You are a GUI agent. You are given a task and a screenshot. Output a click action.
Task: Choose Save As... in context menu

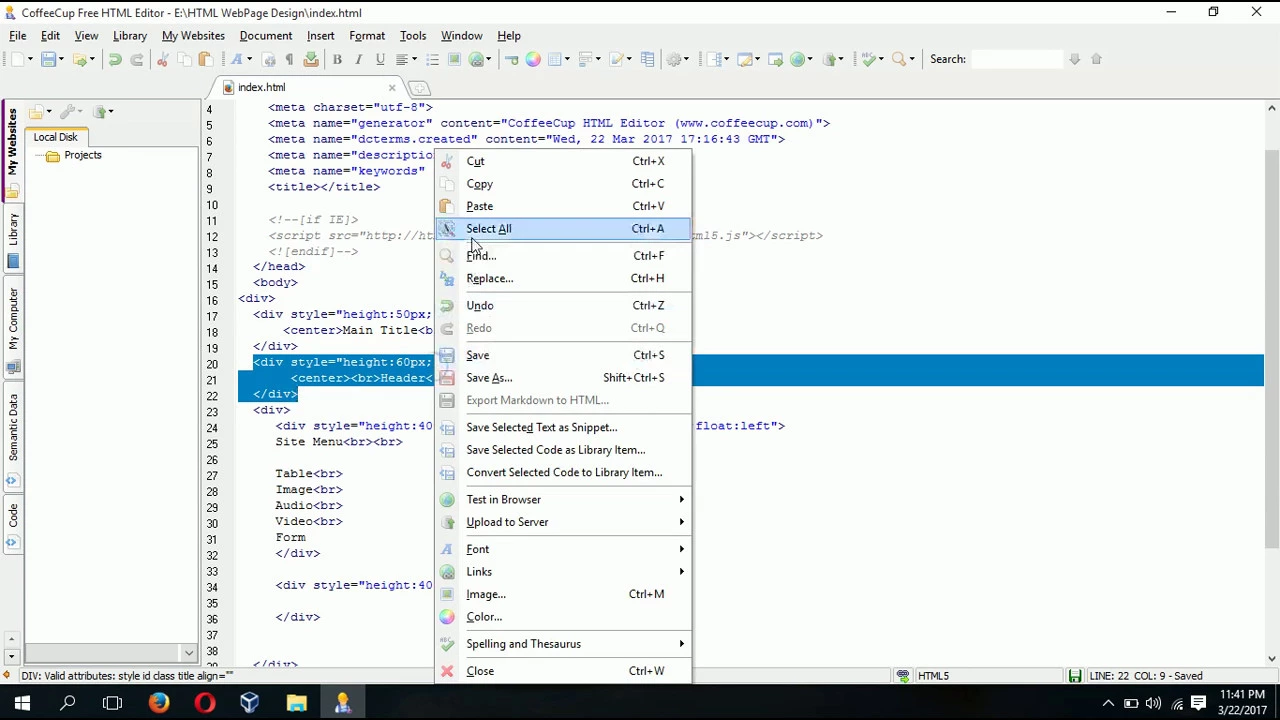(563, 378)
